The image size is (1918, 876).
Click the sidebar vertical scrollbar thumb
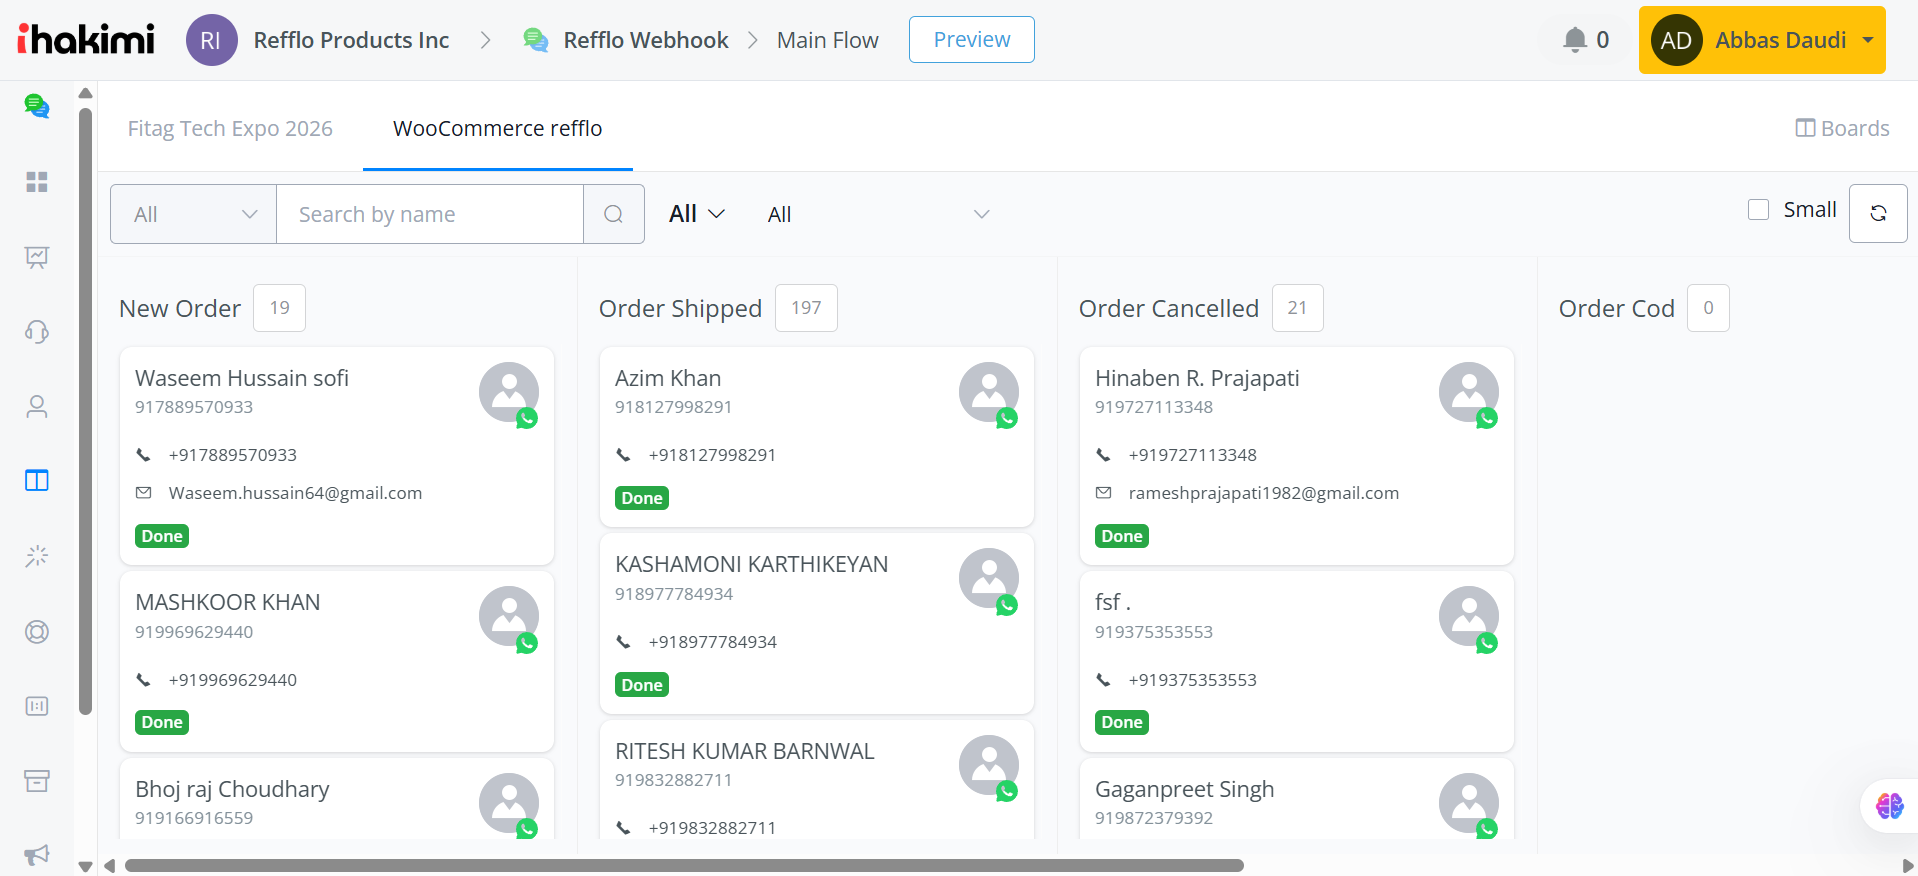pyautogui.click(x=86, y=411)
